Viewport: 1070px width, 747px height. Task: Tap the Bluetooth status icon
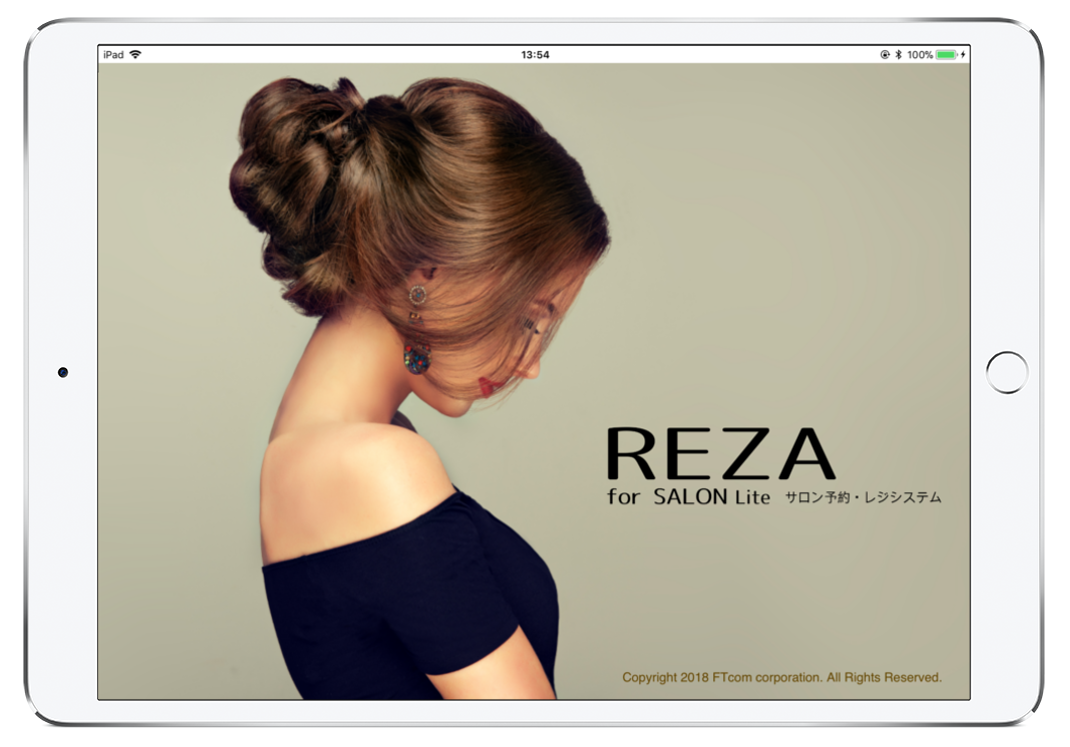[x=898, y=55]
